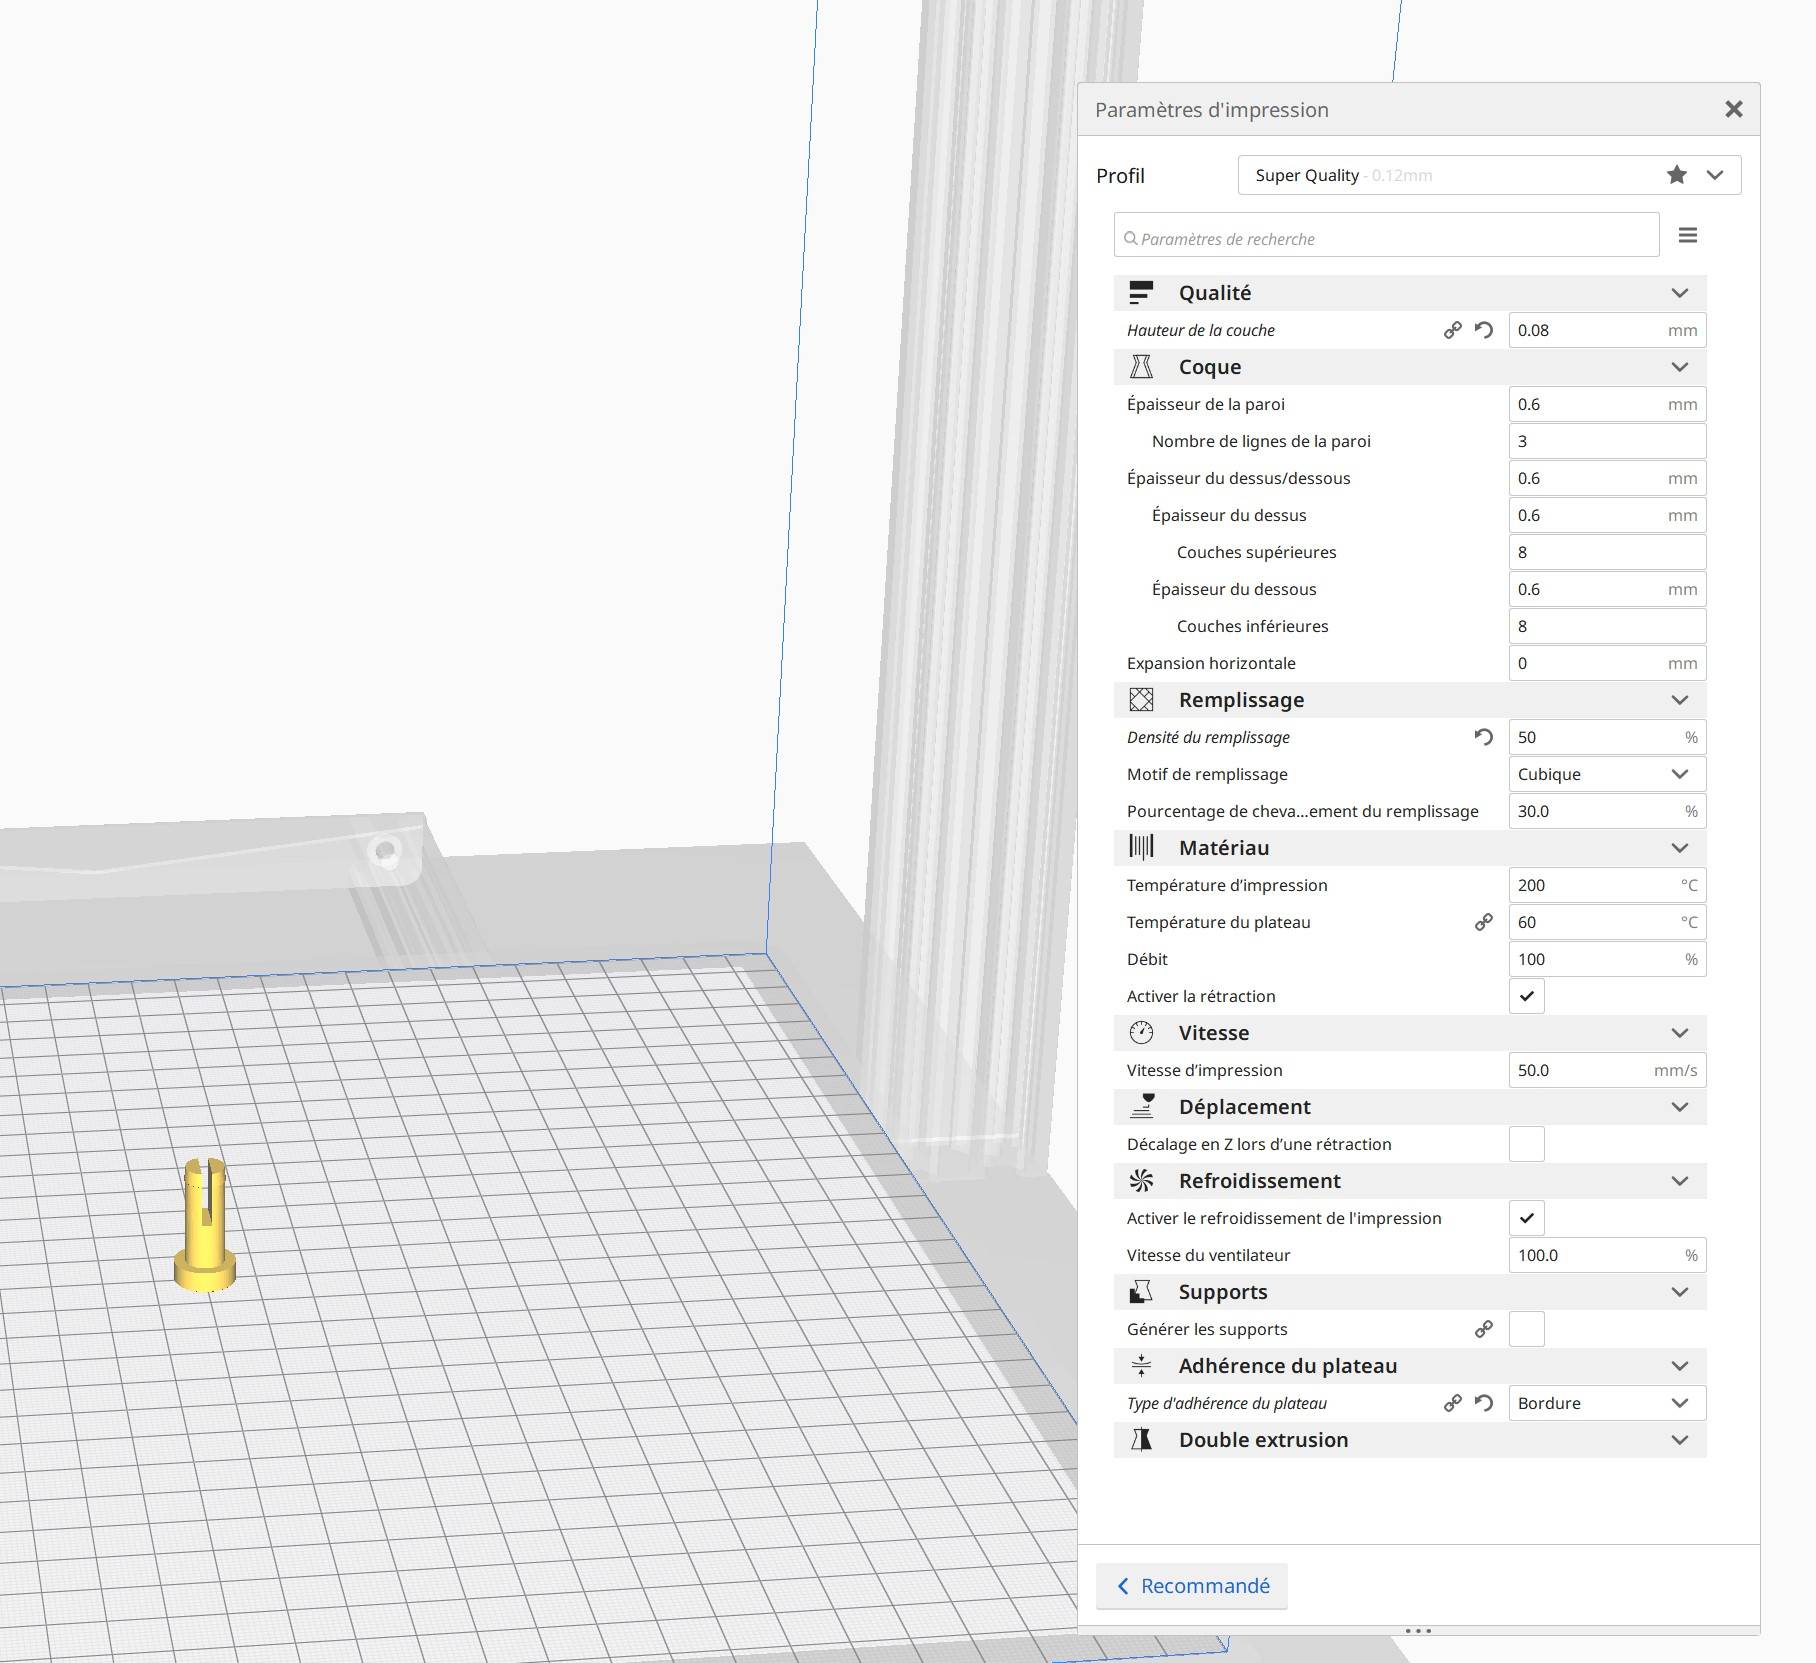Screen dimensions: 1816x1663
Task: Edit Épaisseur de la paroi field
Action: [x=1607, y=404]
